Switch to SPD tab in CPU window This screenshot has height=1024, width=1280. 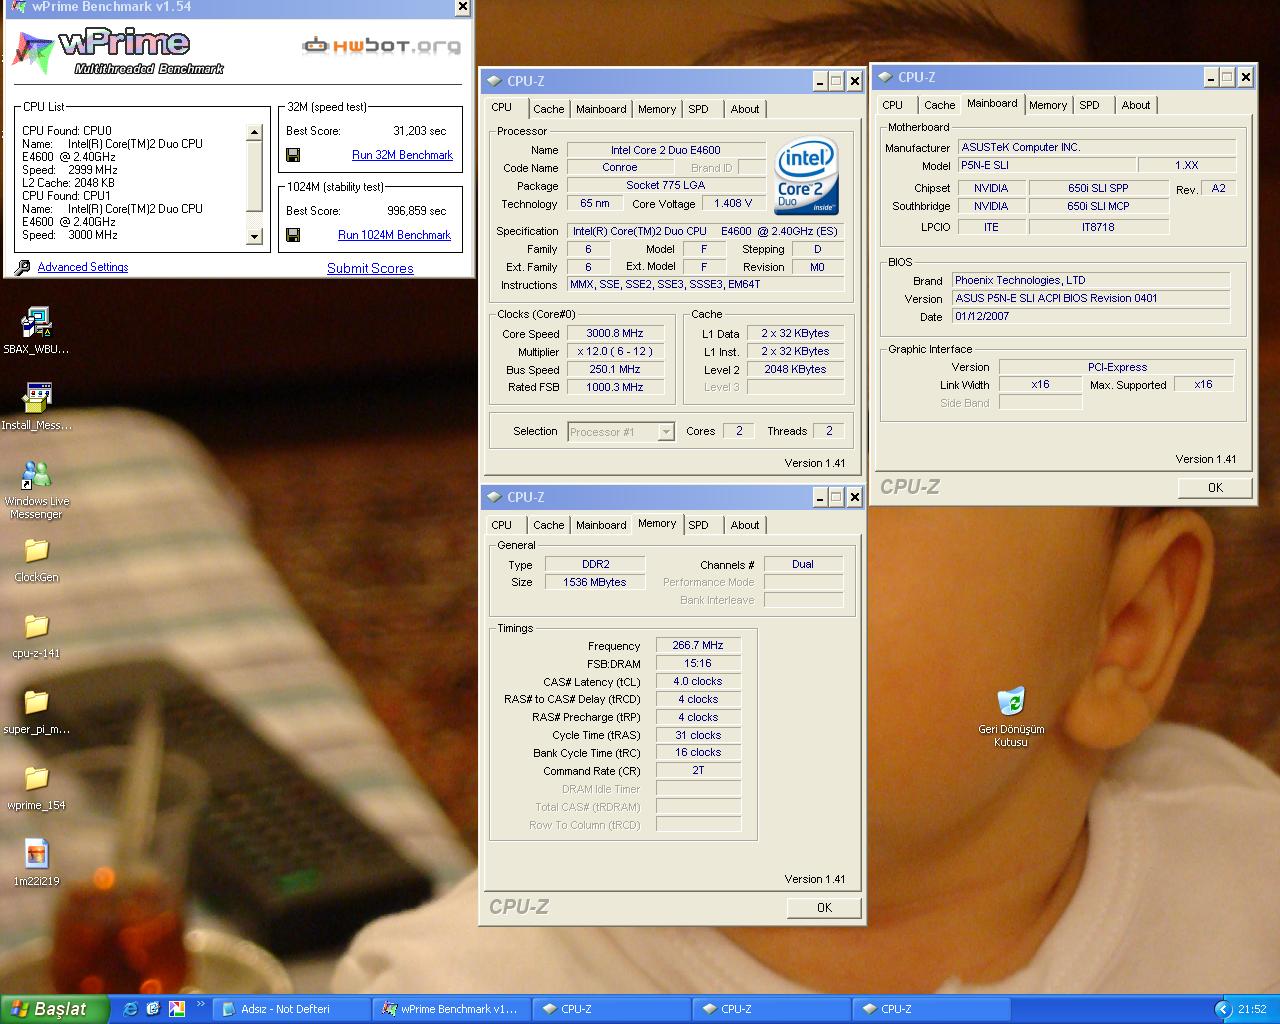click(x=698, y=109)
